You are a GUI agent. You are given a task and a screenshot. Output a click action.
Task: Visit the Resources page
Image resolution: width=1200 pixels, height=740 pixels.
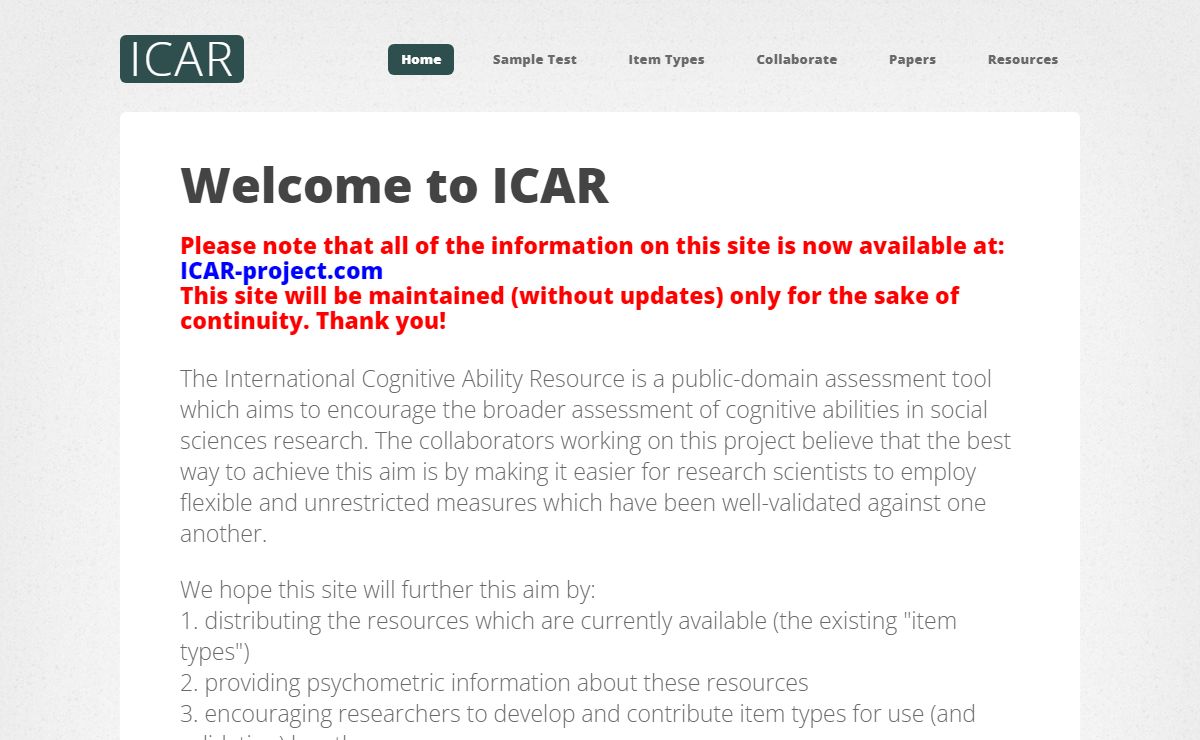[1023, 59]
